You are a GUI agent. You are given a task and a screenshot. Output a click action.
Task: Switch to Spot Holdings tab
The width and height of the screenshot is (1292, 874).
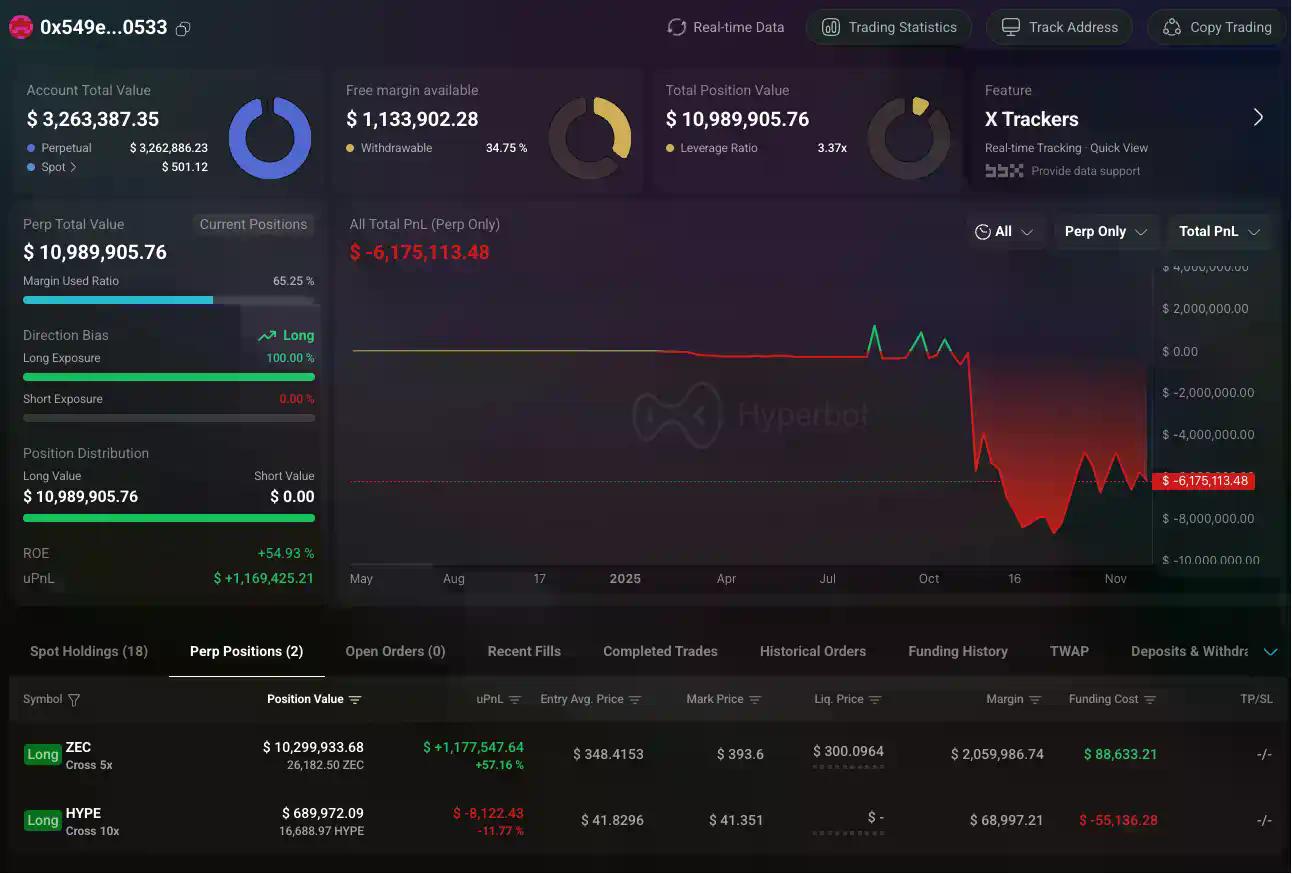coord(89,652)
